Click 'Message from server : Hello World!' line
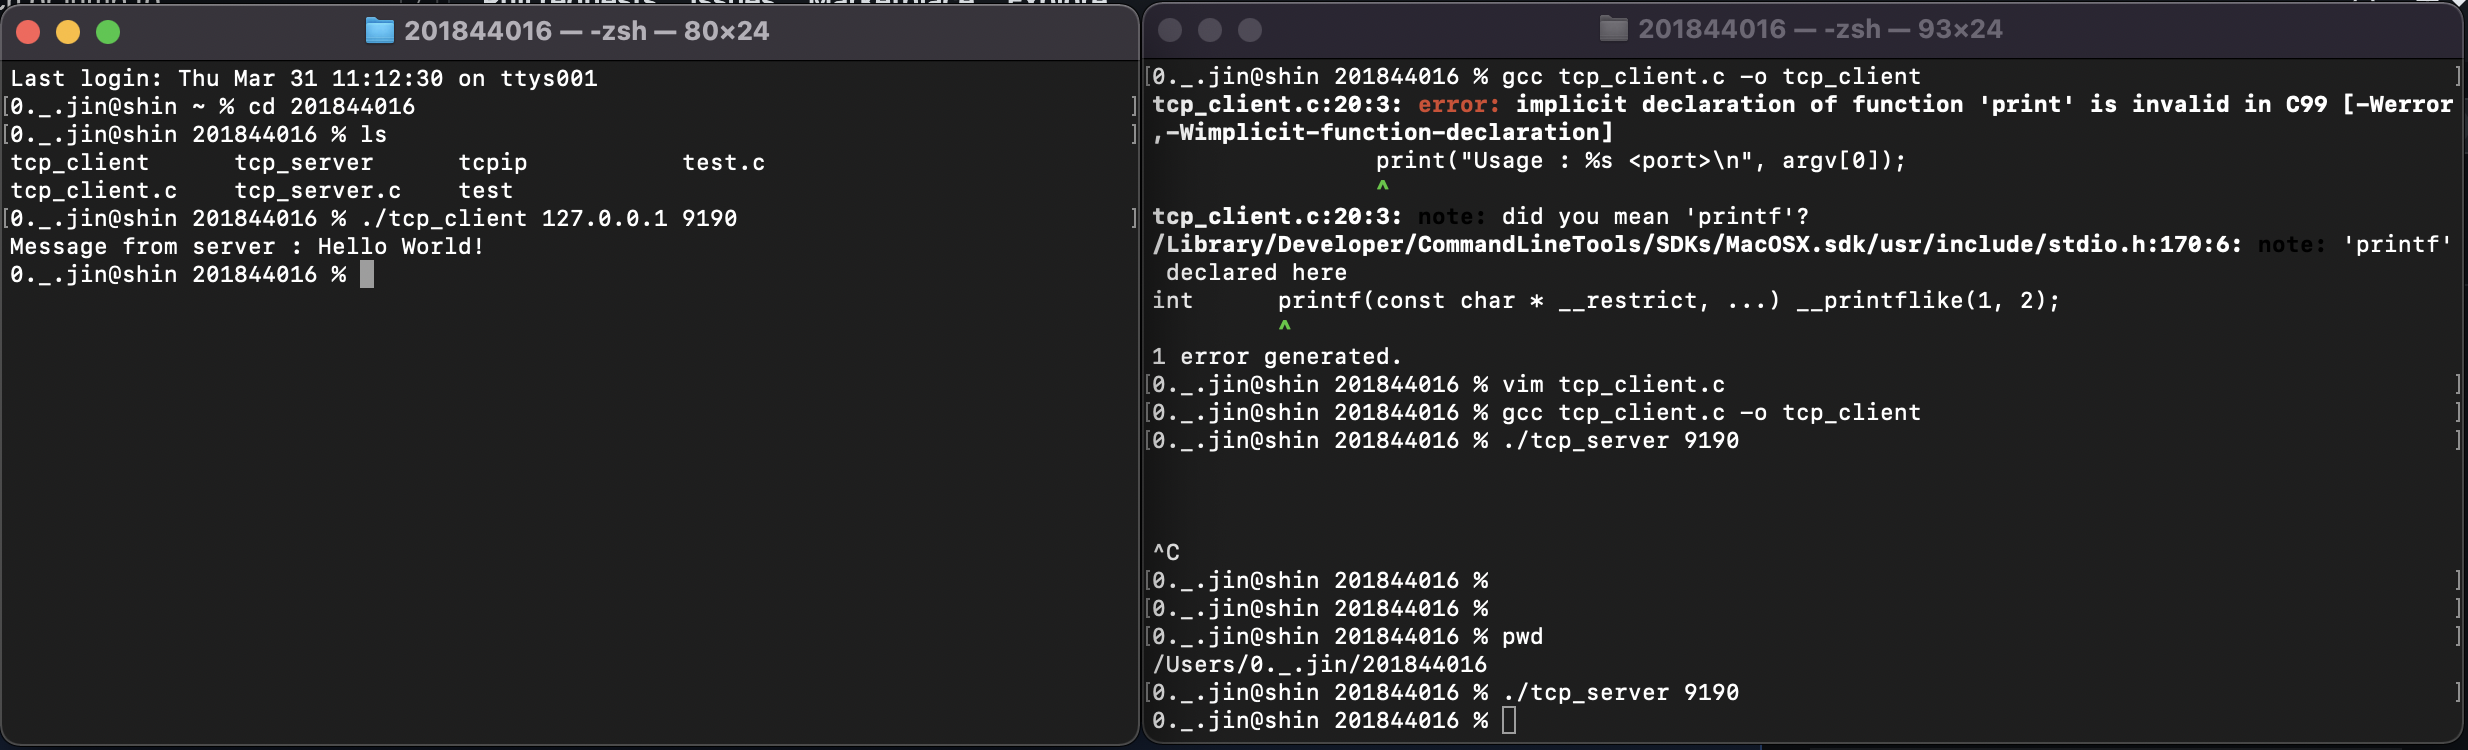The width and height of the screenshot is (2468, 750). point(247,246)
